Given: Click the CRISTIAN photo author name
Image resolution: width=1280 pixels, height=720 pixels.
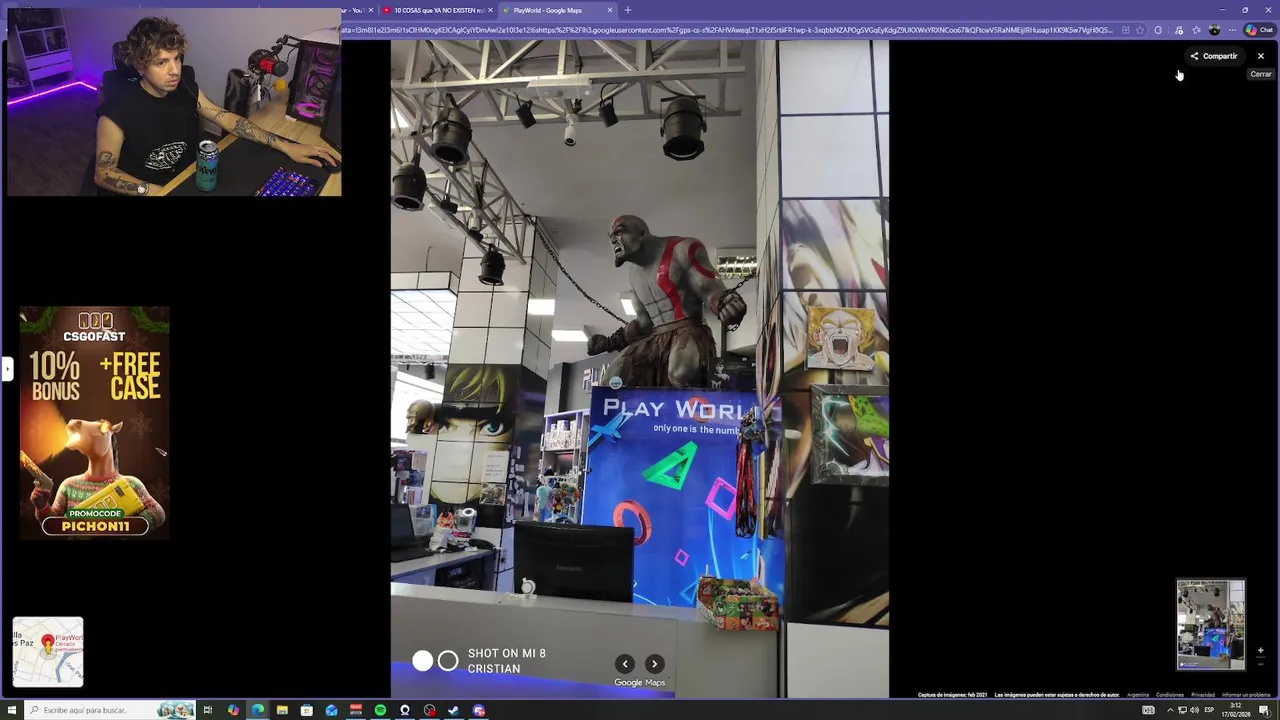Looking at the screenshot, I should point(494,669).
